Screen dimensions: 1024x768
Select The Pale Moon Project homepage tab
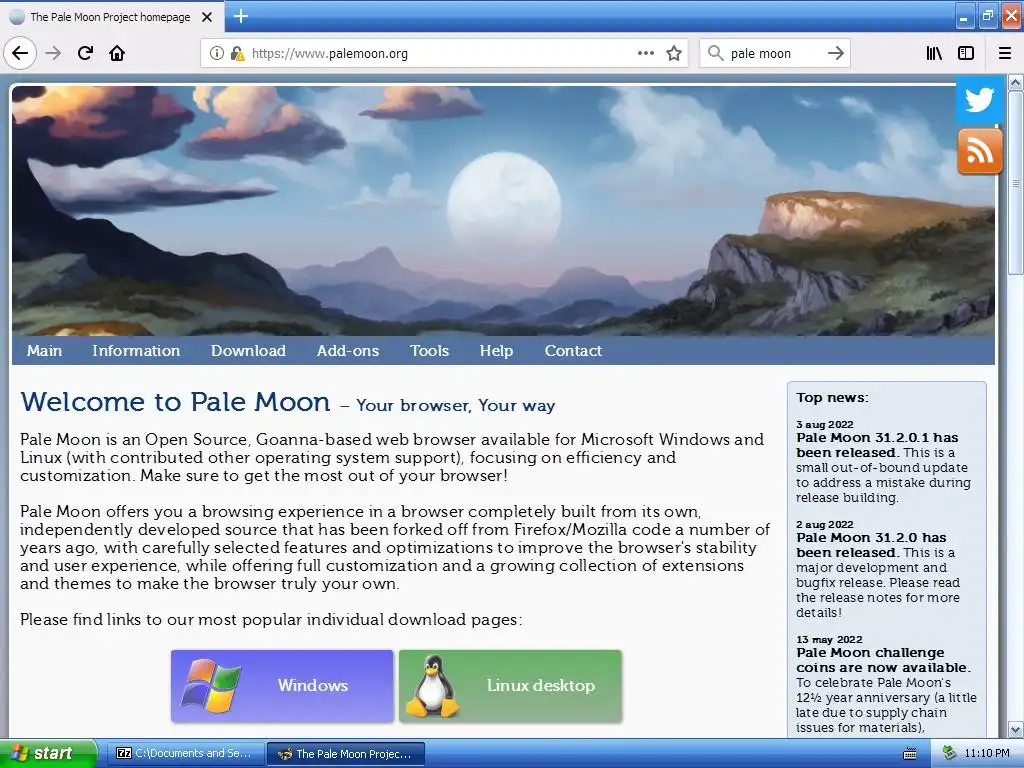[x=111, y=17]
